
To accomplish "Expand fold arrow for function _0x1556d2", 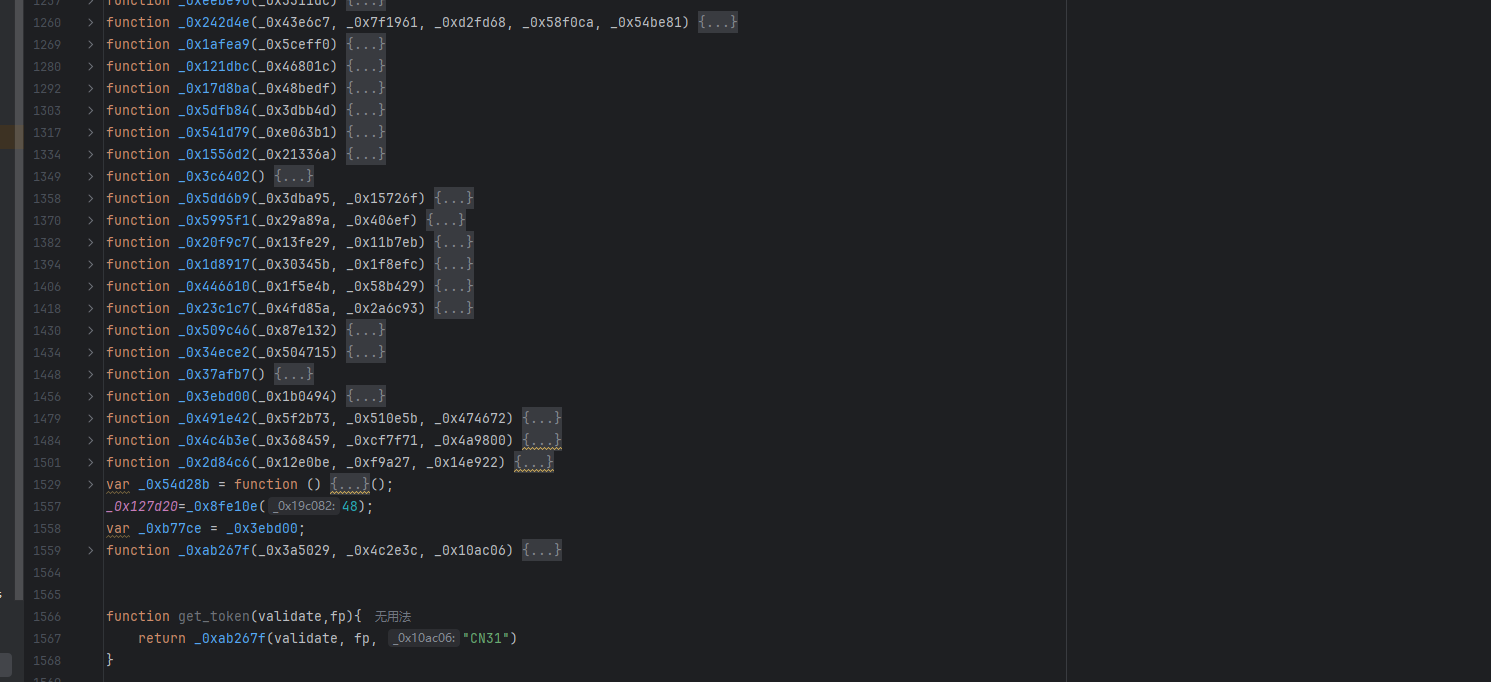I will point(90,154).
